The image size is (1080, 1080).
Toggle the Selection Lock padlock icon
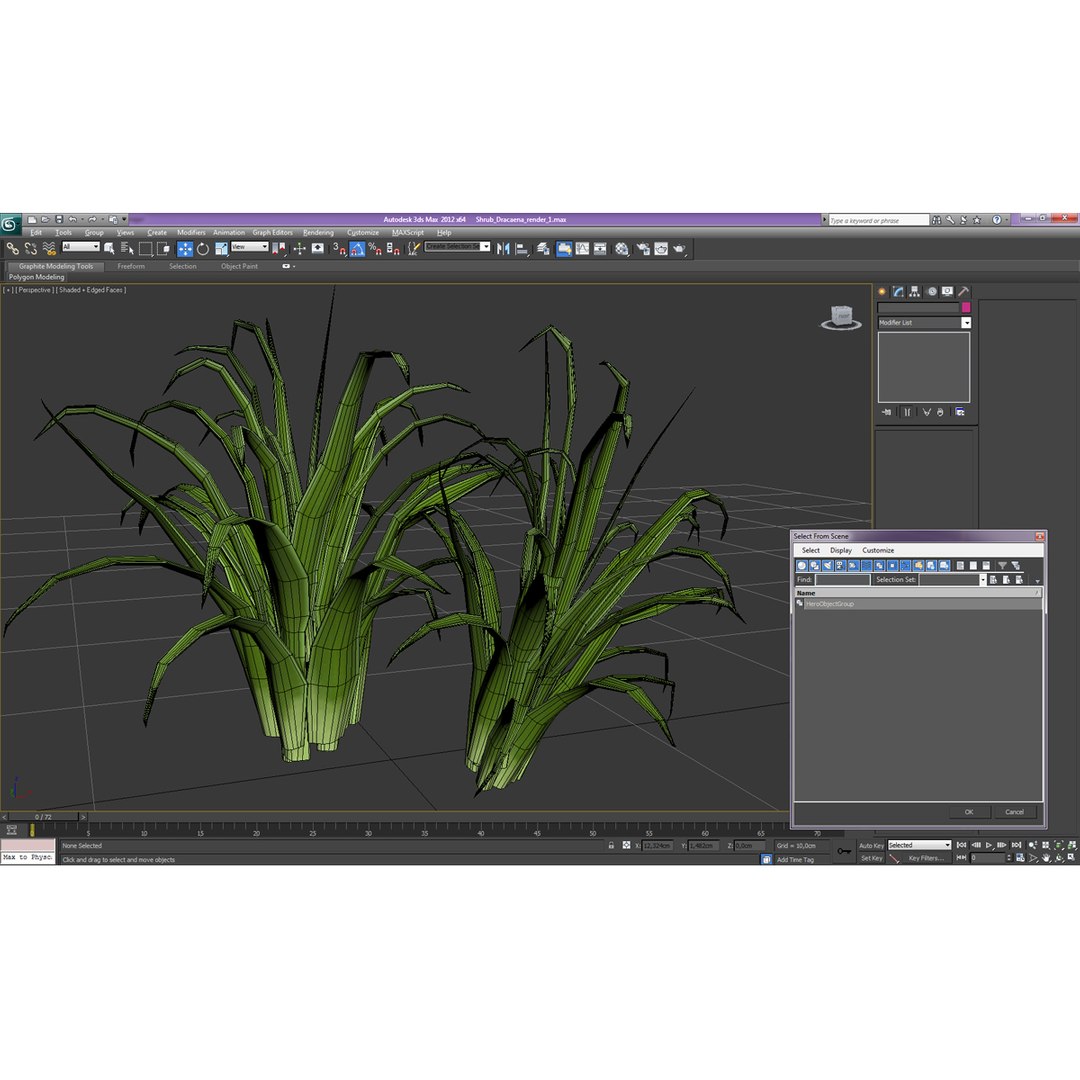pos(611,845)
